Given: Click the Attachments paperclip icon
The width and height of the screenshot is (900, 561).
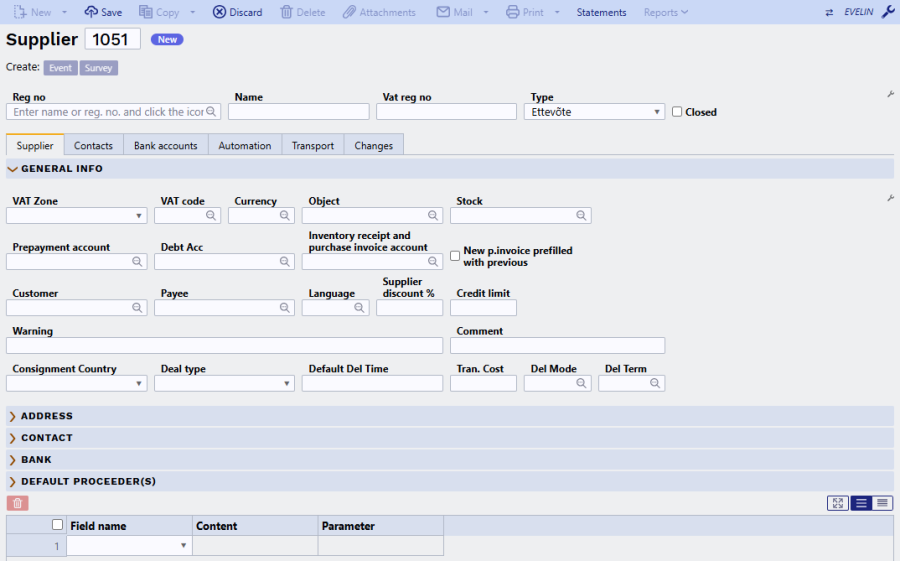Looking at the screenshot, I should (x=349, y=12).
